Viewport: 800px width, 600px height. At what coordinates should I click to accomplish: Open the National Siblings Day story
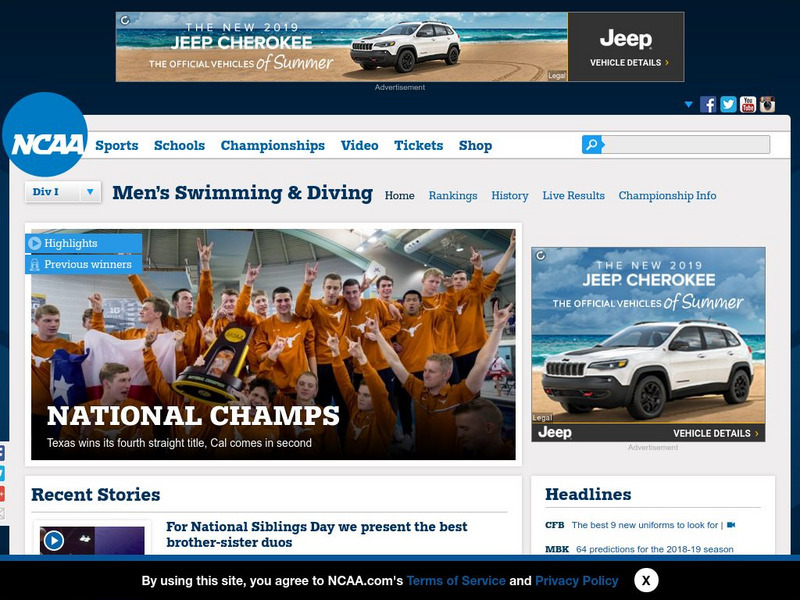tap(316, 534)
